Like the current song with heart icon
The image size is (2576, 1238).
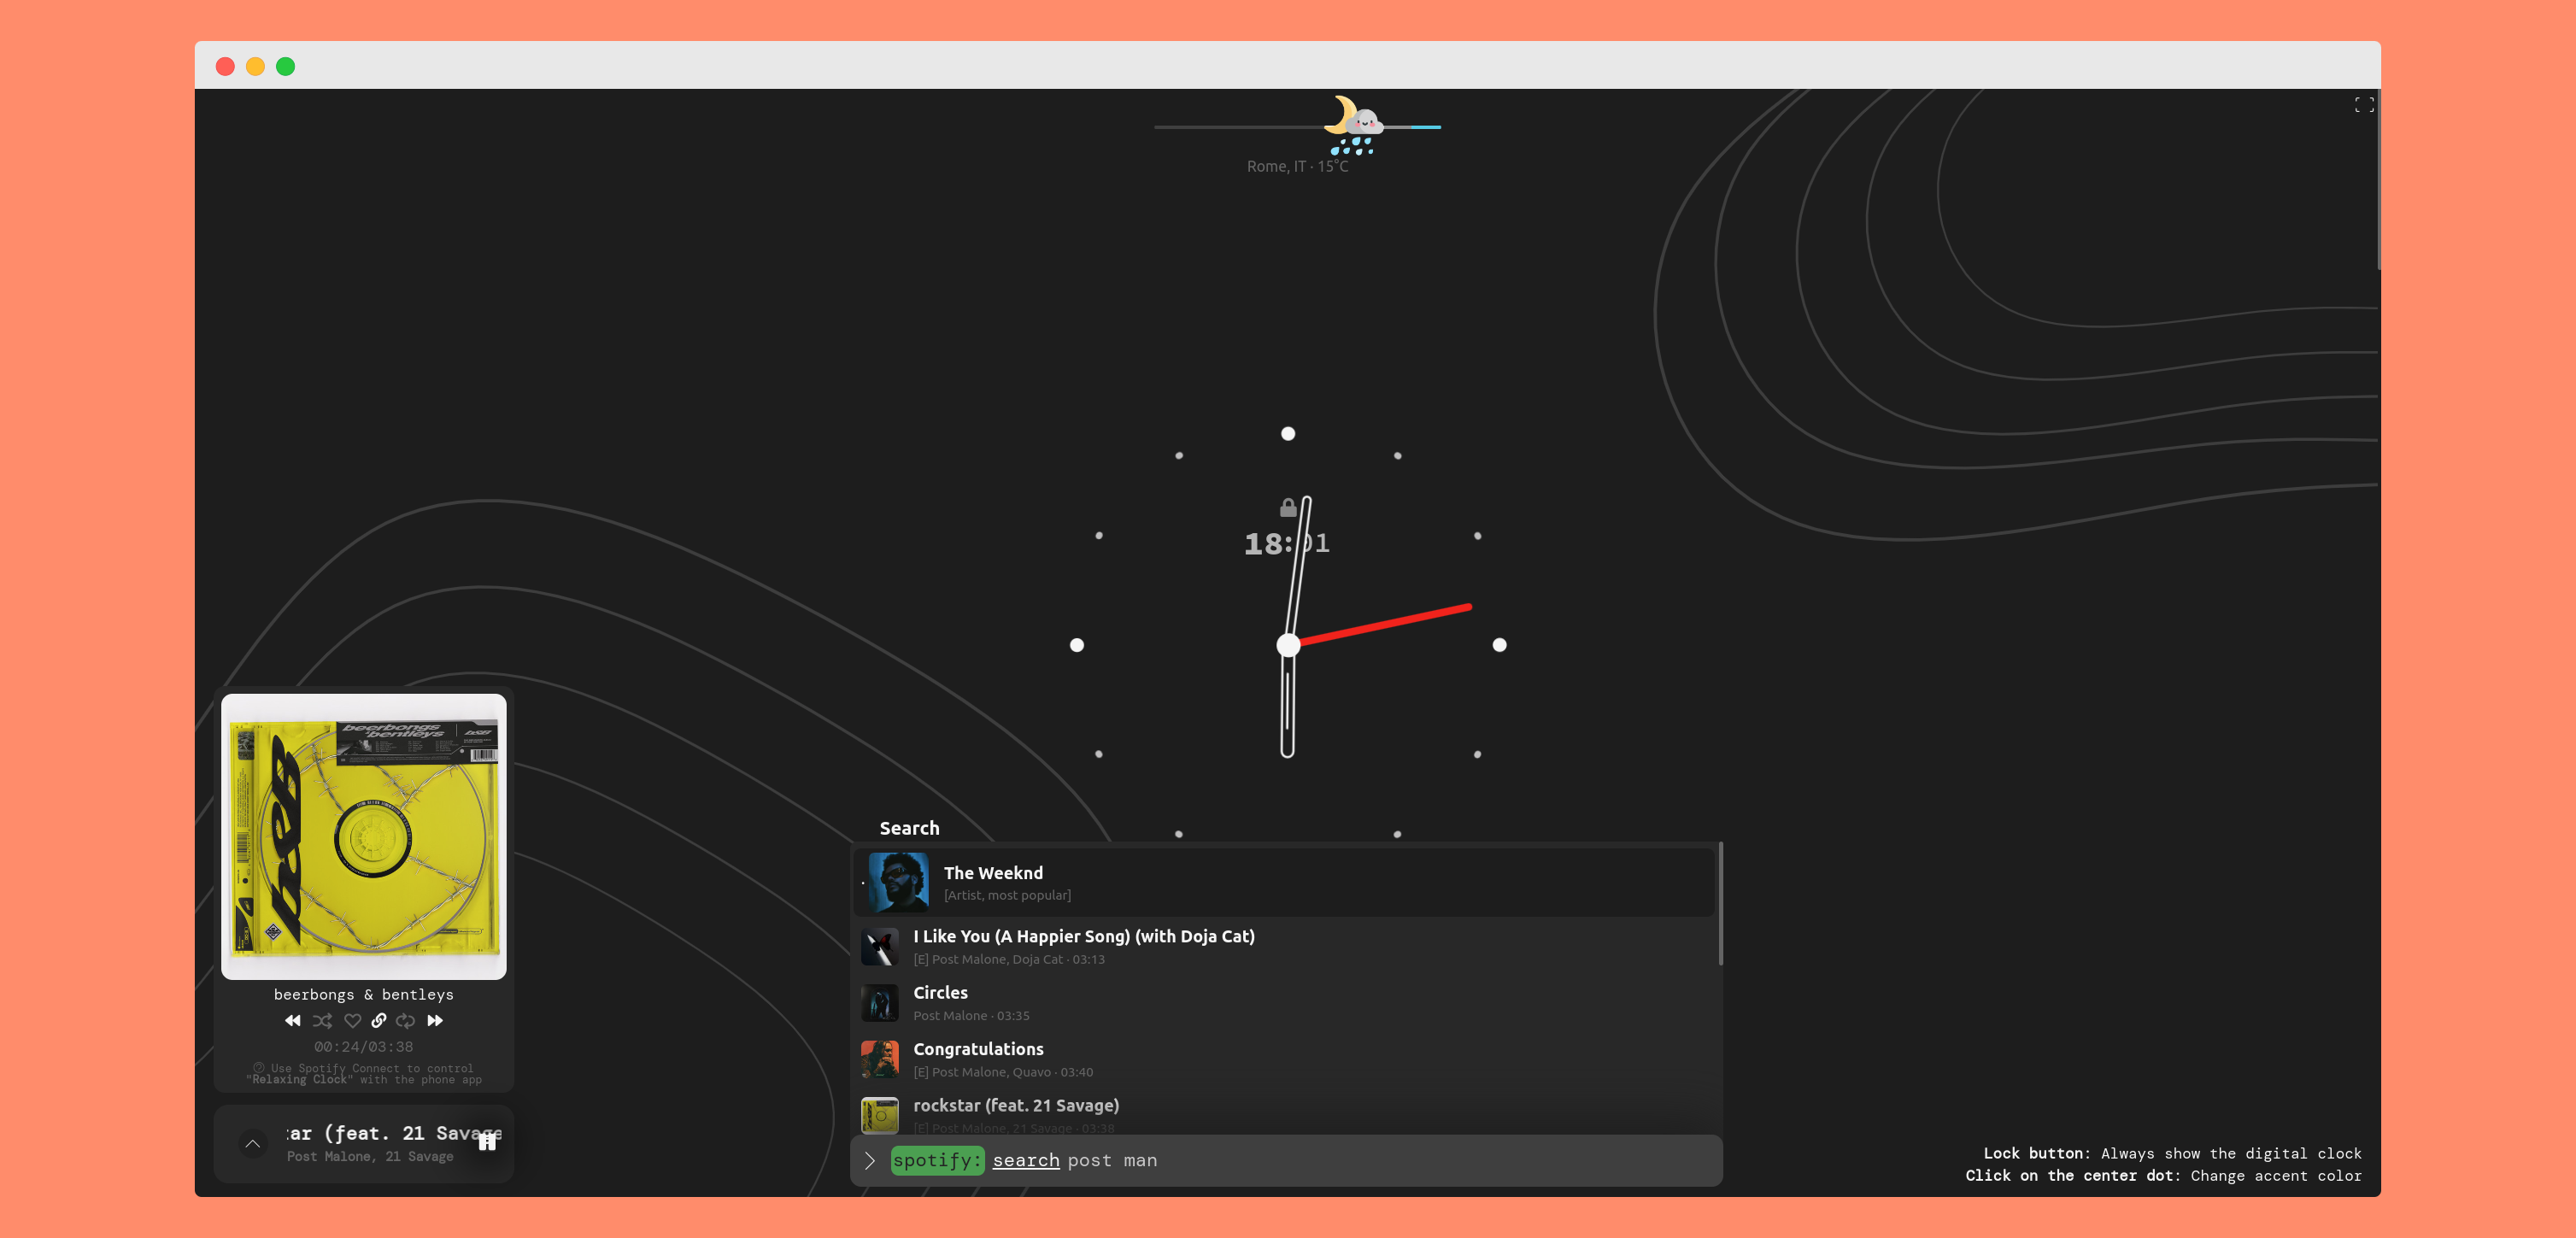pyautogui.click(x=352, y=1020)
